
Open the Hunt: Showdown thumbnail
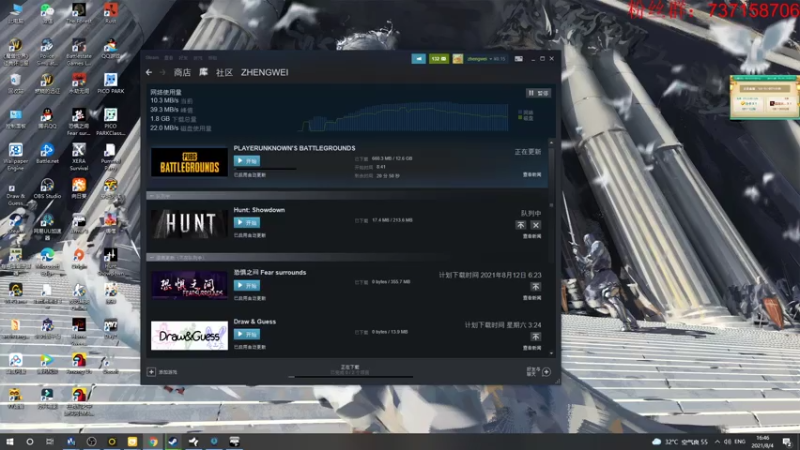pyautogui.click(x=189, y=223)
